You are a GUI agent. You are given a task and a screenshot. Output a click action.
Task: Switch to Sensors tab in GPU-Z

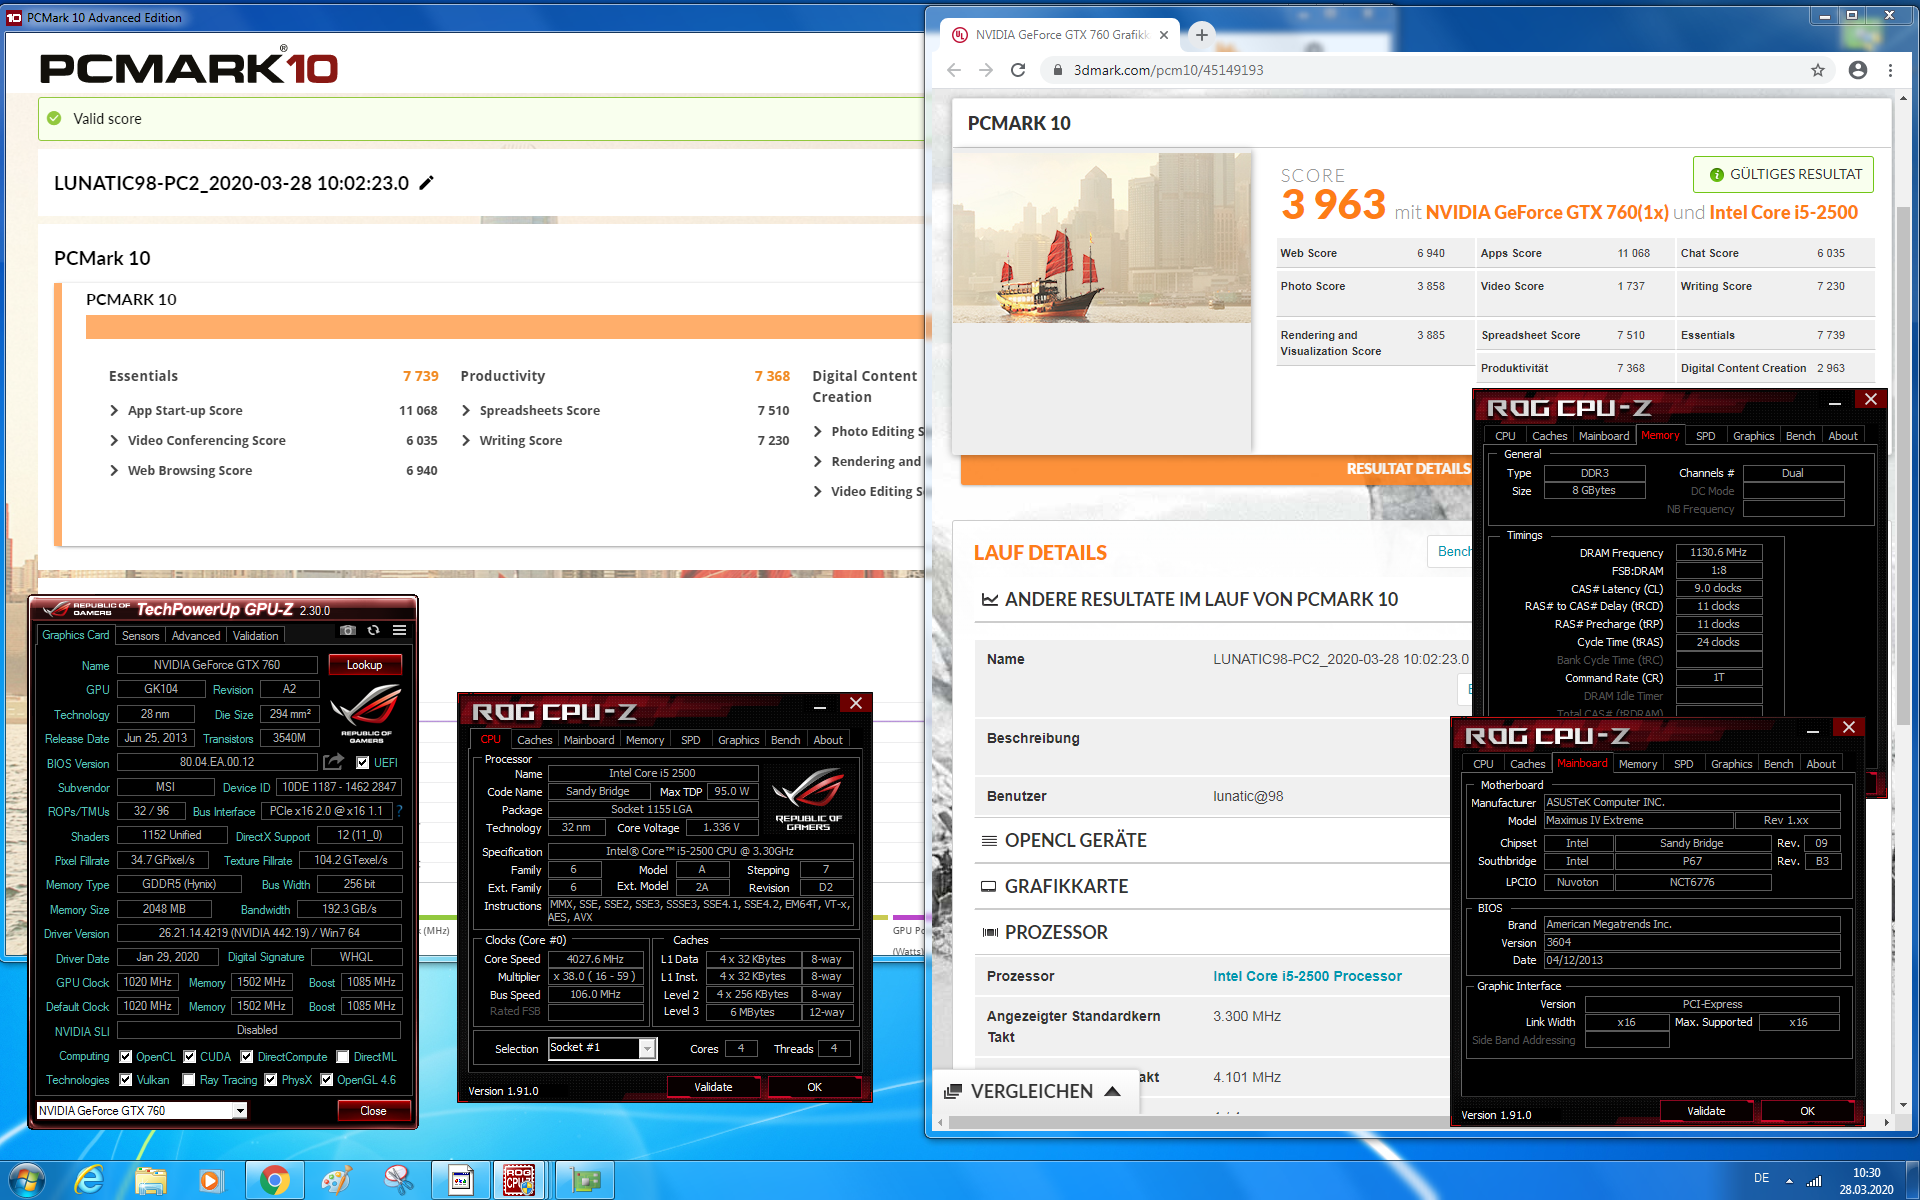click(x=141, y=636)
